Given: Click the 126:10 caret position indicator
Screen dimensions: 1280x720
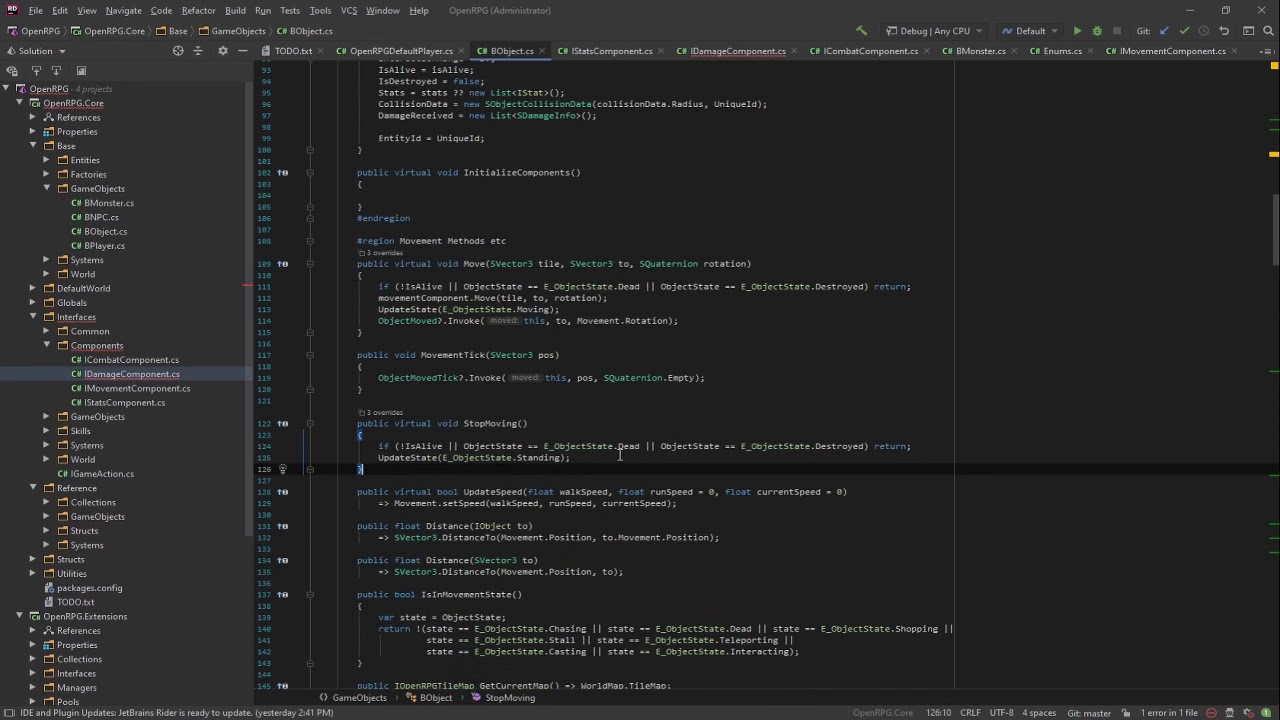Looking at the screenshot, I should coord(938,713).
